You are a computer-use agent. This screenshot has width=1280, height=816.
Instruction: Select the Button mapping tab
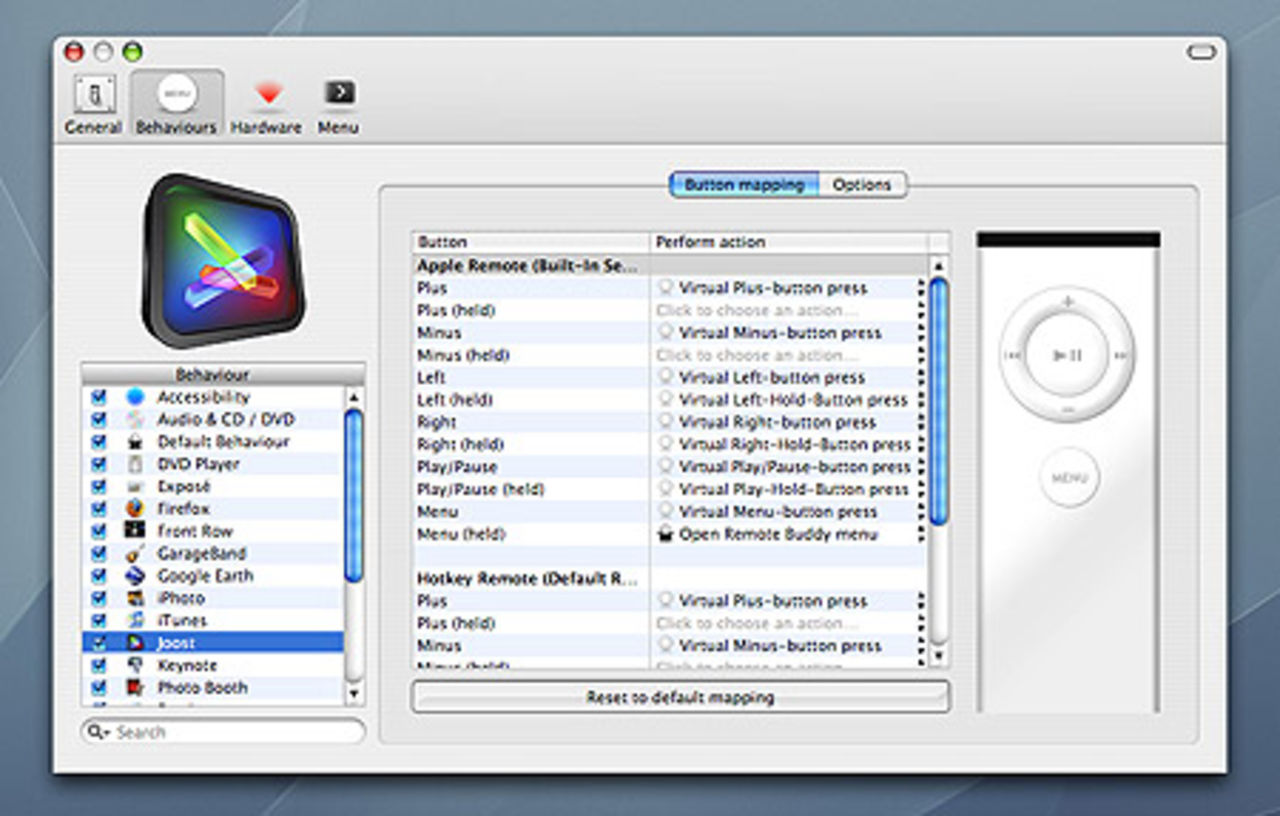pos(744,185)
